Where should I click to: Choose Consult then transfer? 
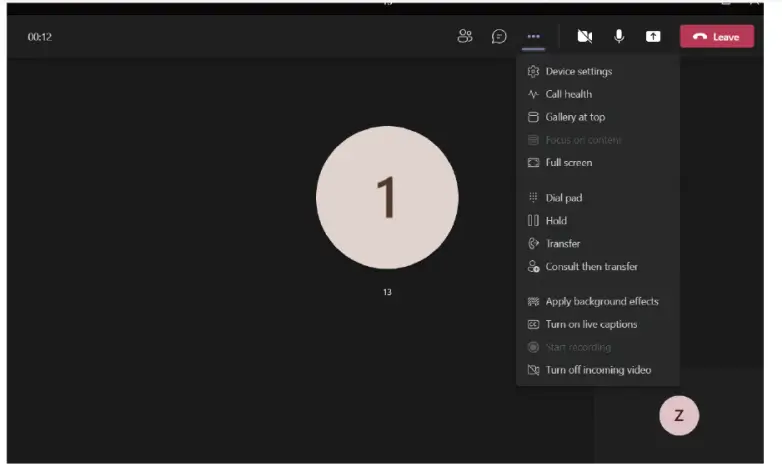(x=597, y=266)
